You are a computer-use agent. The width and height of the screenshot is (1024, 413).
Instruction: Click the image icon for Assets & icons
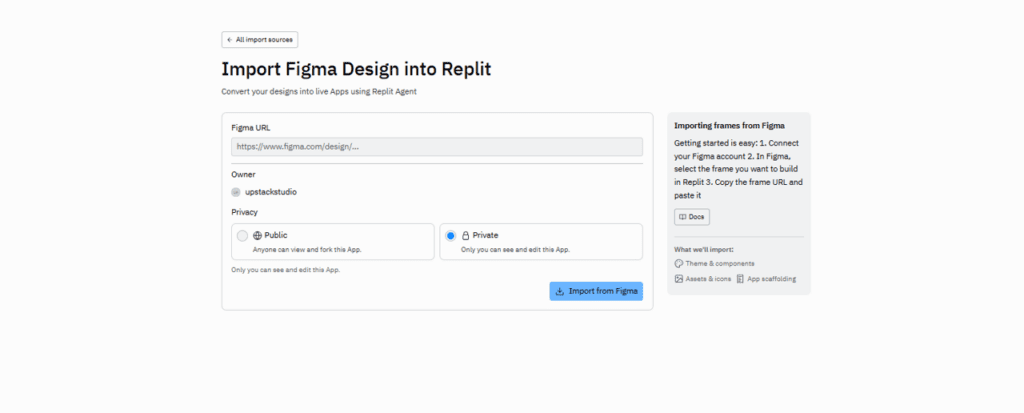679,279
